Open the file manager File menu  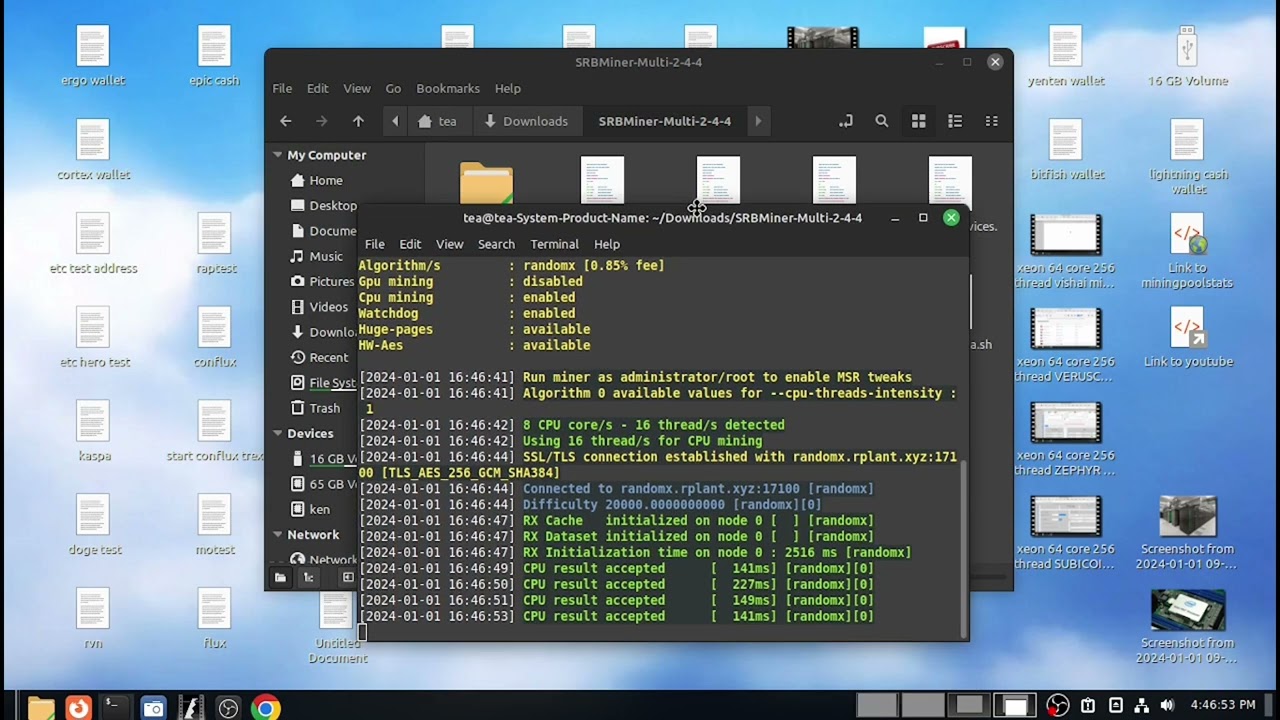pos(282,88)
